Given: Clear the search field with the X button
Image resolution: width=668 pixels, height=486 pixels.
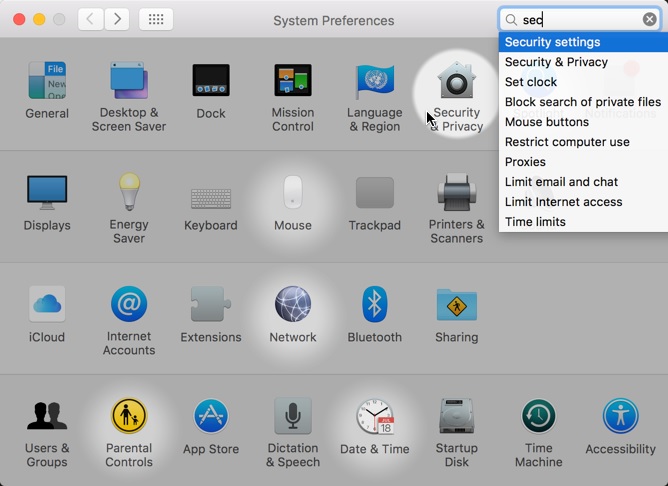Looking at the screenshot, I should click(x=649, y=19).
